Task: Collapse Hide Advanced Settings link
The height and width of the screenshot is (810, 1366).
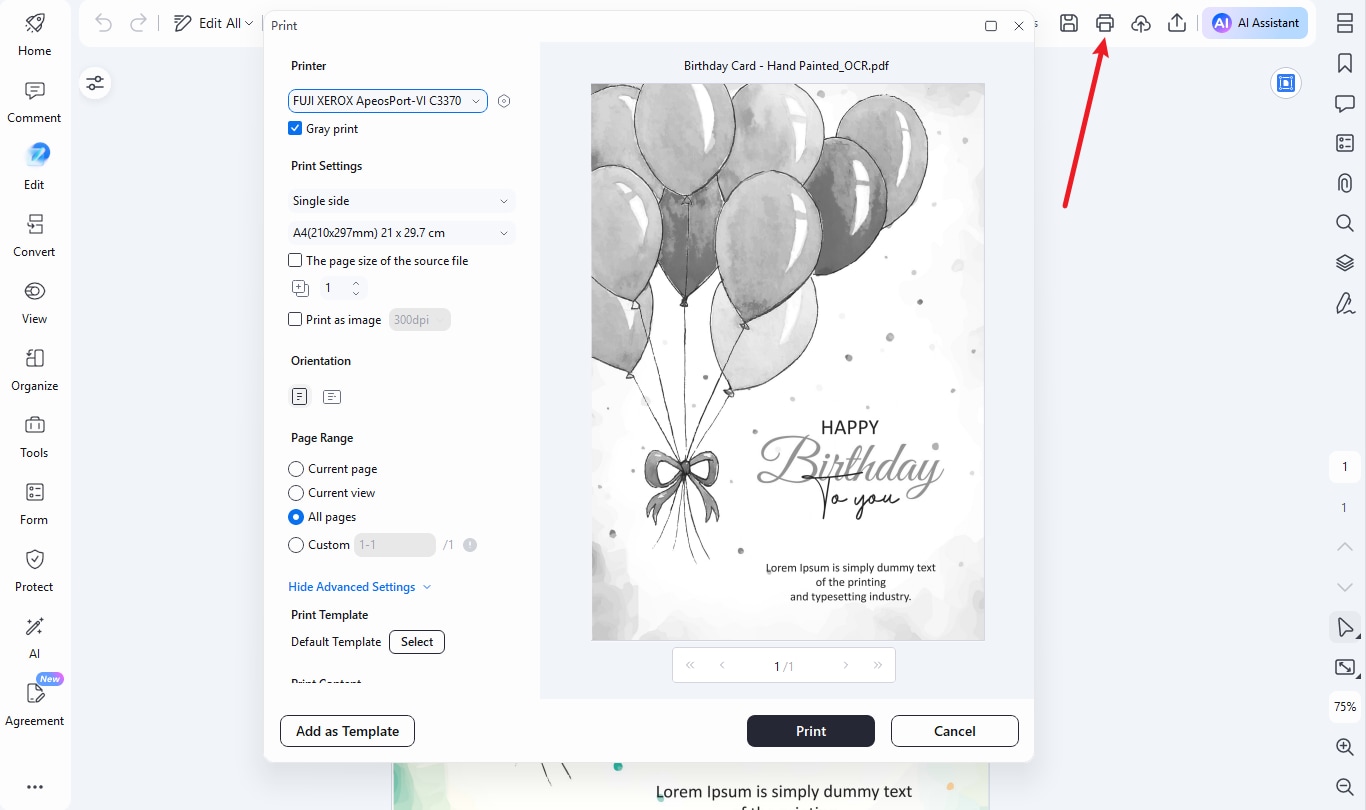Action: (360, 587)
